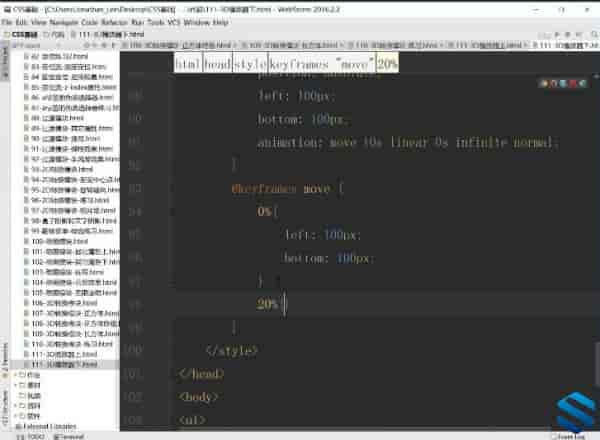The height and width of the screenshot is (440, 600).
Task: Click the html breadcrumb in the editor
Action: [188, 63]
